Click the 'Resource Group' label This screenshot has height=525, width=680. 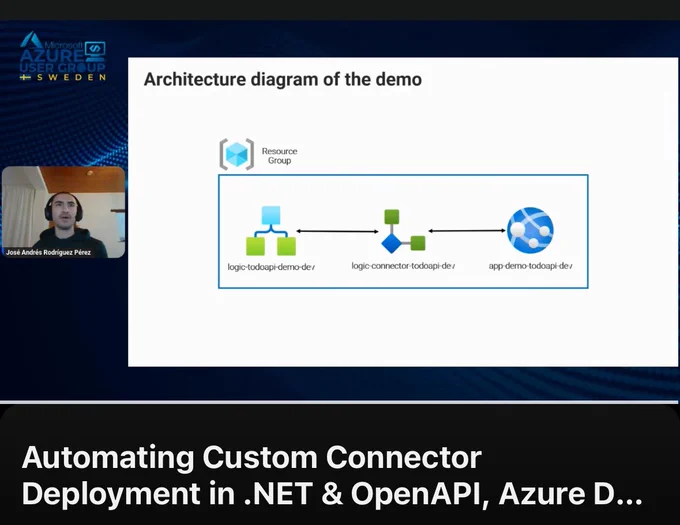tap(279, 156)
